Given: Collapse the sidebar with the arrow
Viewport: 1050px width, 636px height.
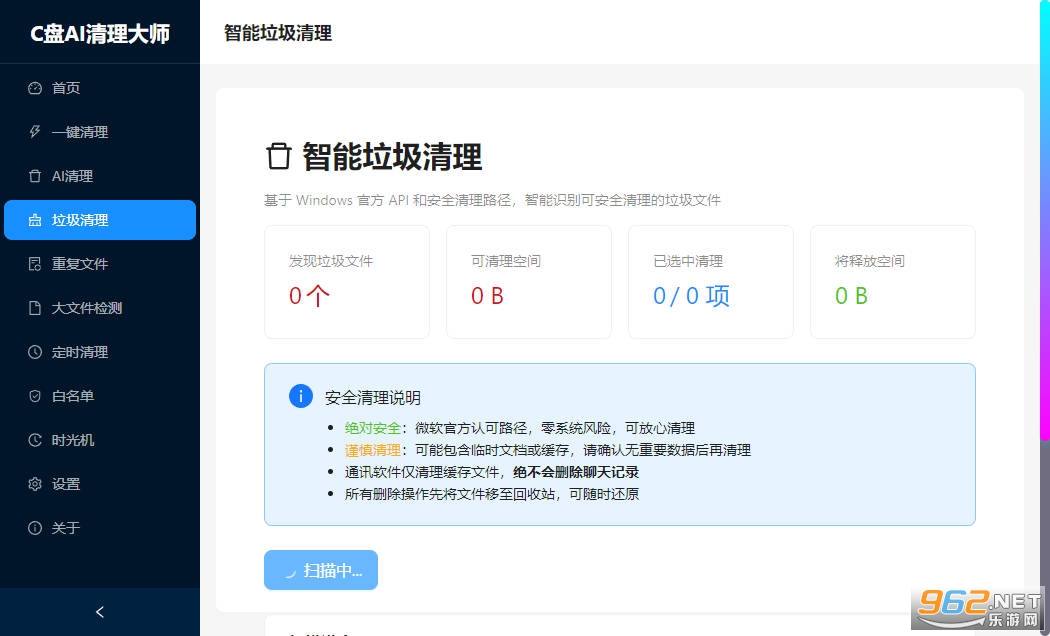Looking at the screenshot, I should [100, 612].
